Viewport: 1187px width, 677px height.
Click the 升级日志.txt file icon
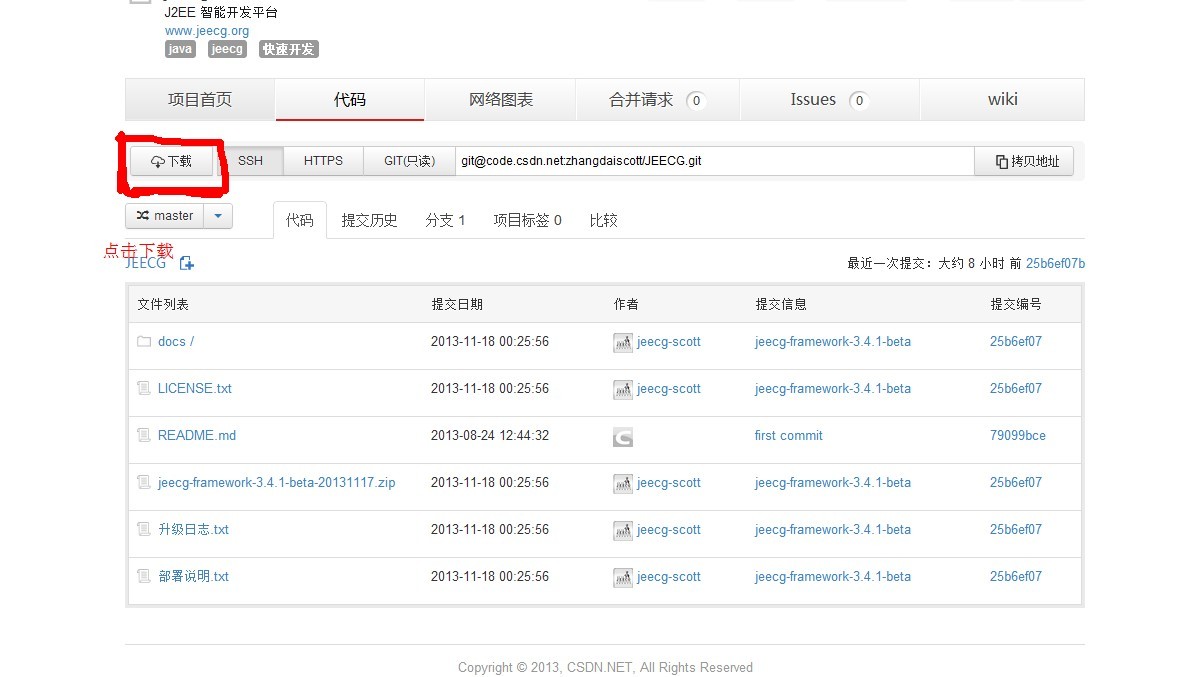[x=144, y=529]
